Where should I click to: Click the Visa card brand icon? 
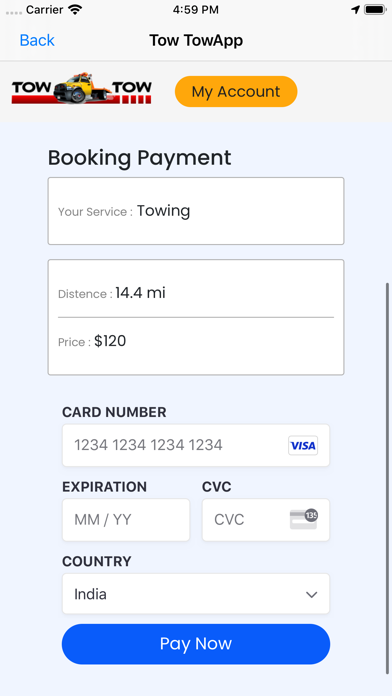(303, 445)
